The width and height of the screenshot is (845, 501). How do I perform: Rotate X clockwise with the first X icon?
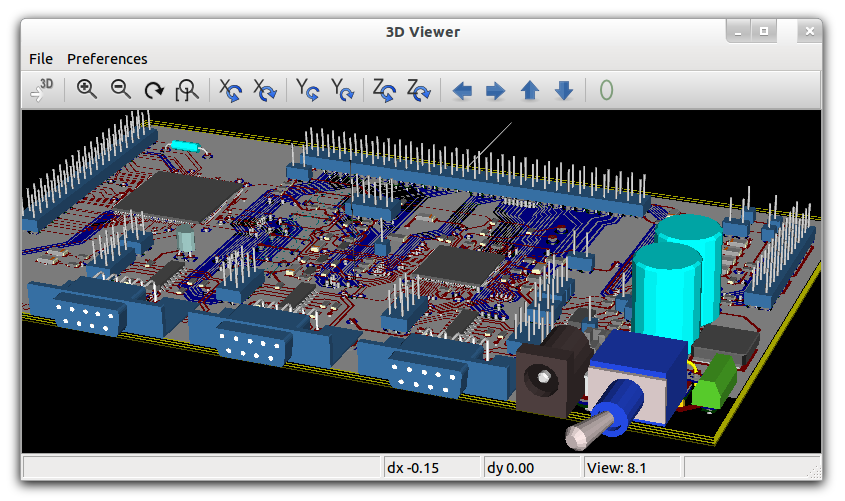point(230,90)
